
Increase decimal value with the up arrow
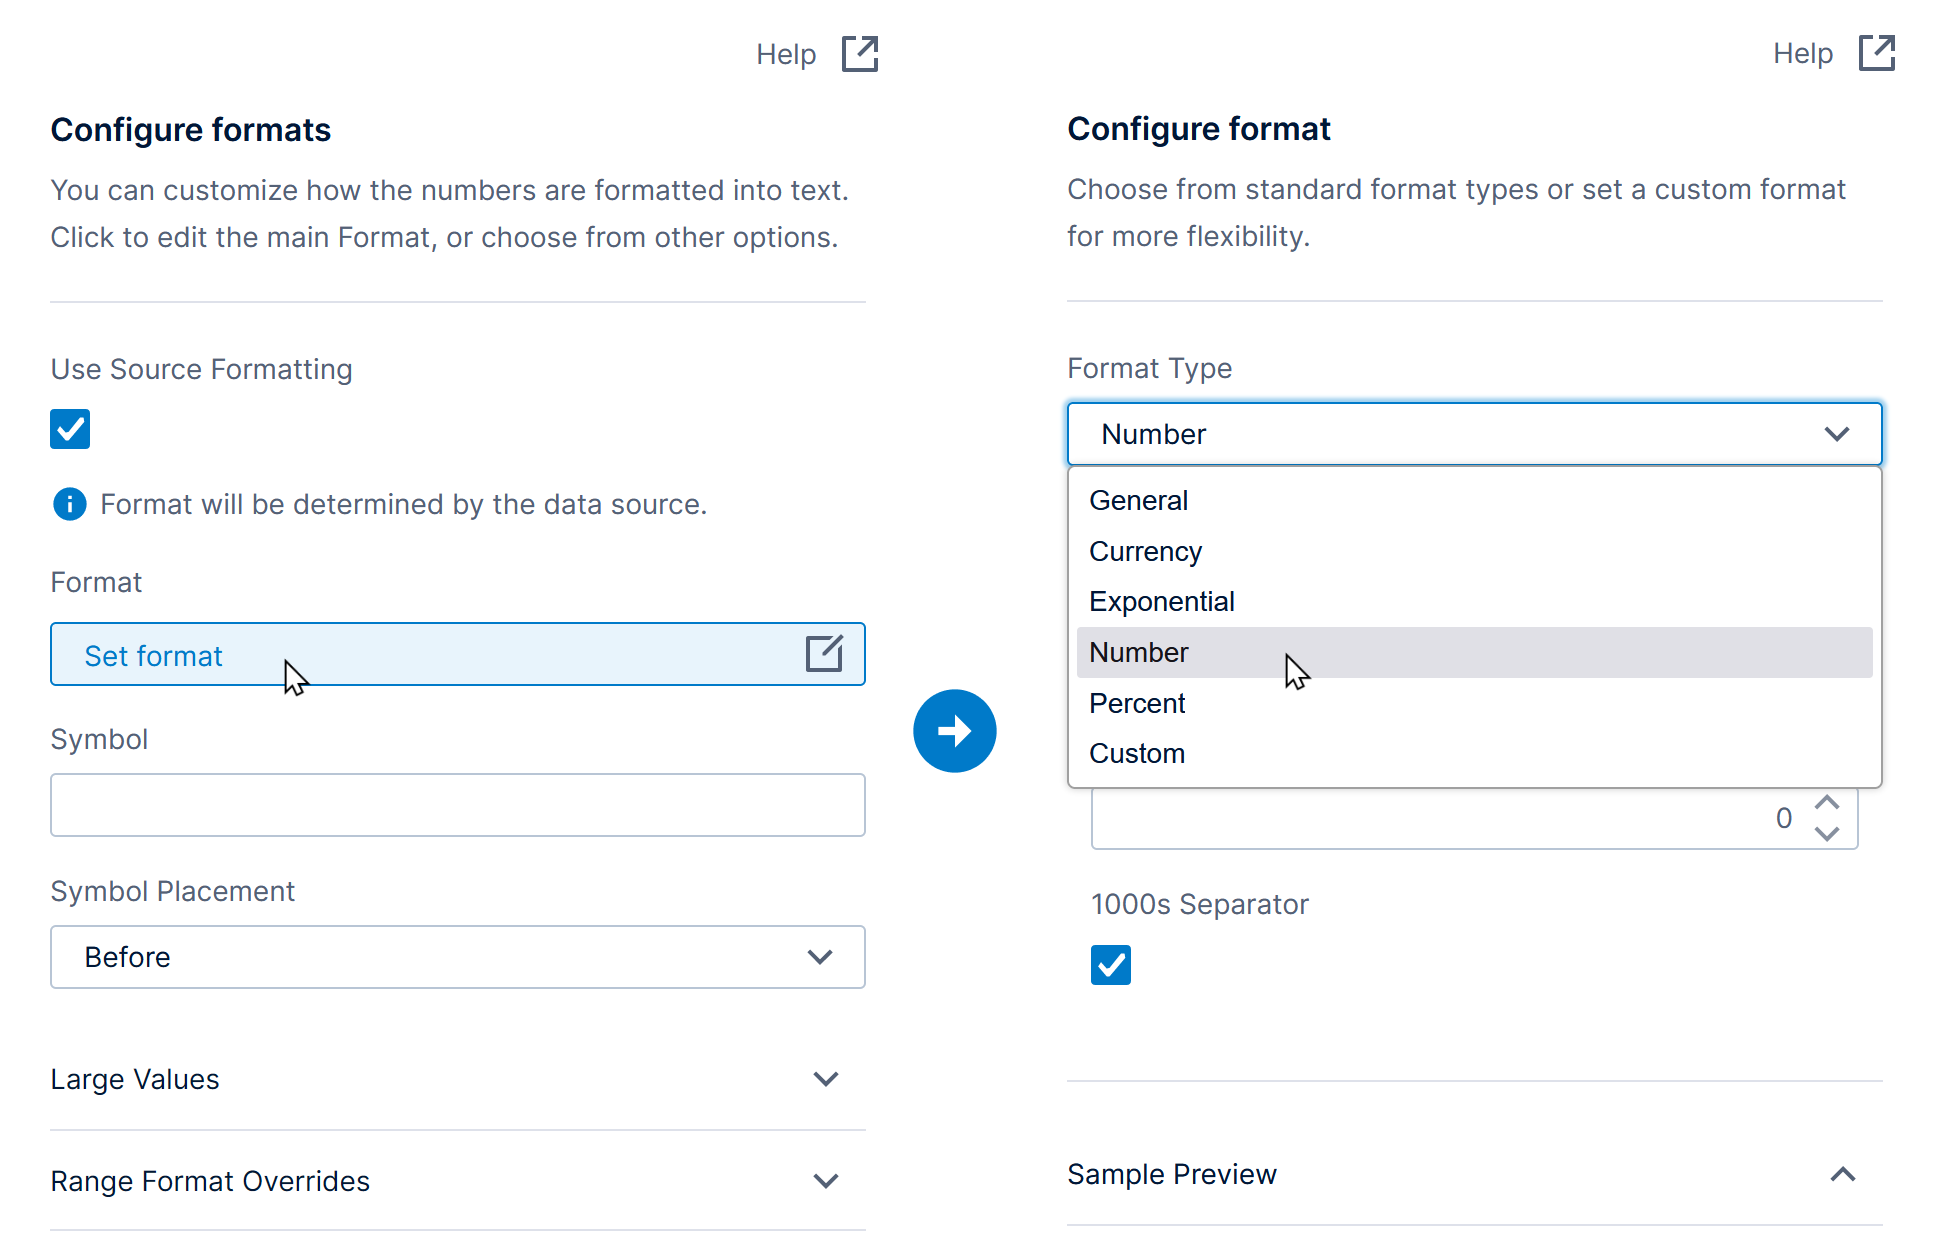(1827, 803)
